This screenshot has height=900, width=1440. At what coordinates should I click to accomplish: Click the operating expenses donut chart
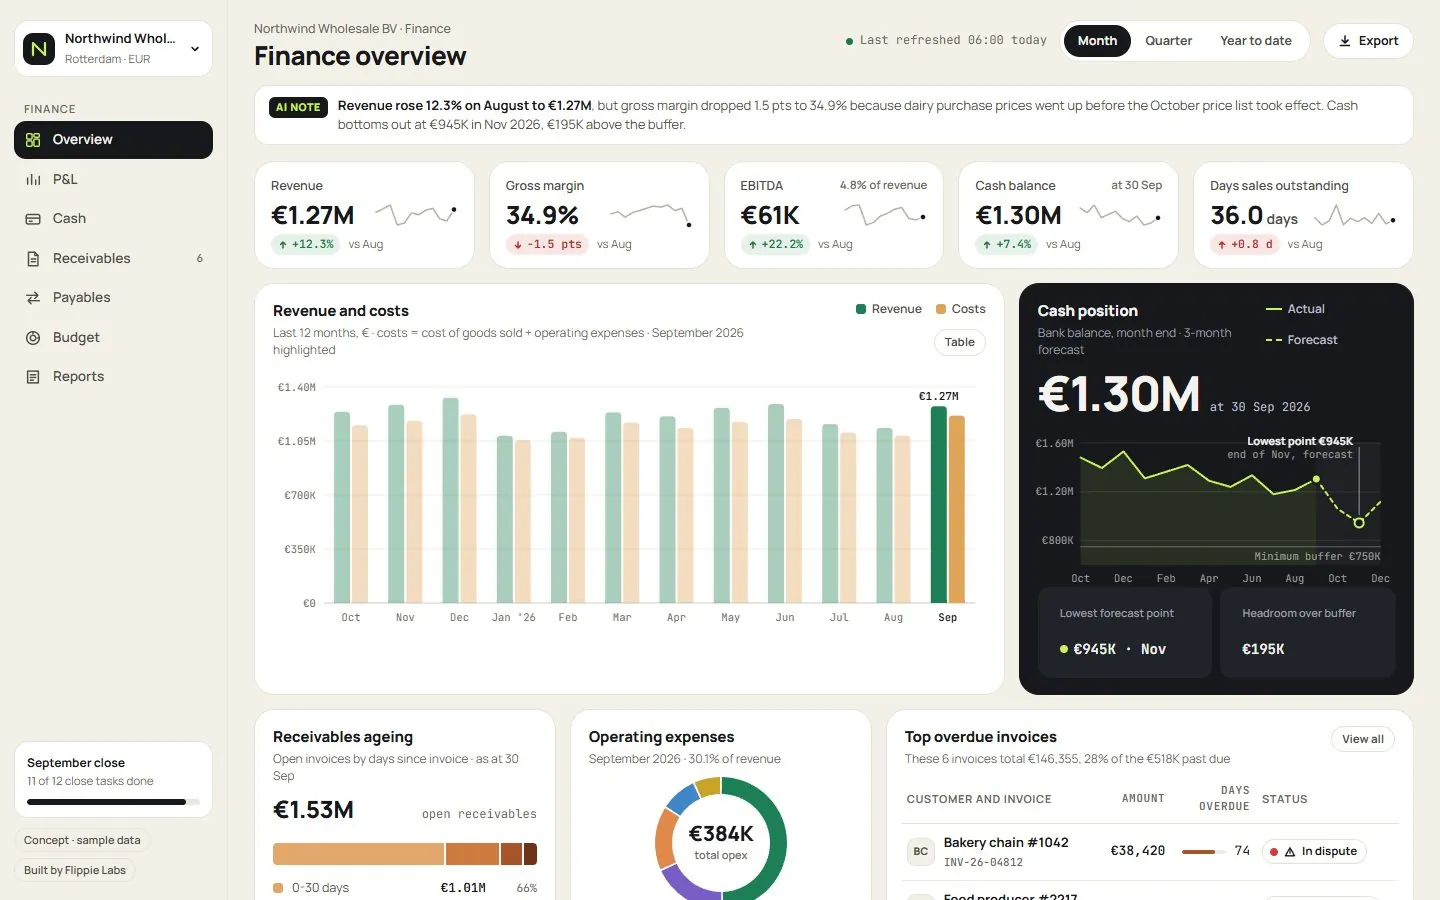click(721, 842)
